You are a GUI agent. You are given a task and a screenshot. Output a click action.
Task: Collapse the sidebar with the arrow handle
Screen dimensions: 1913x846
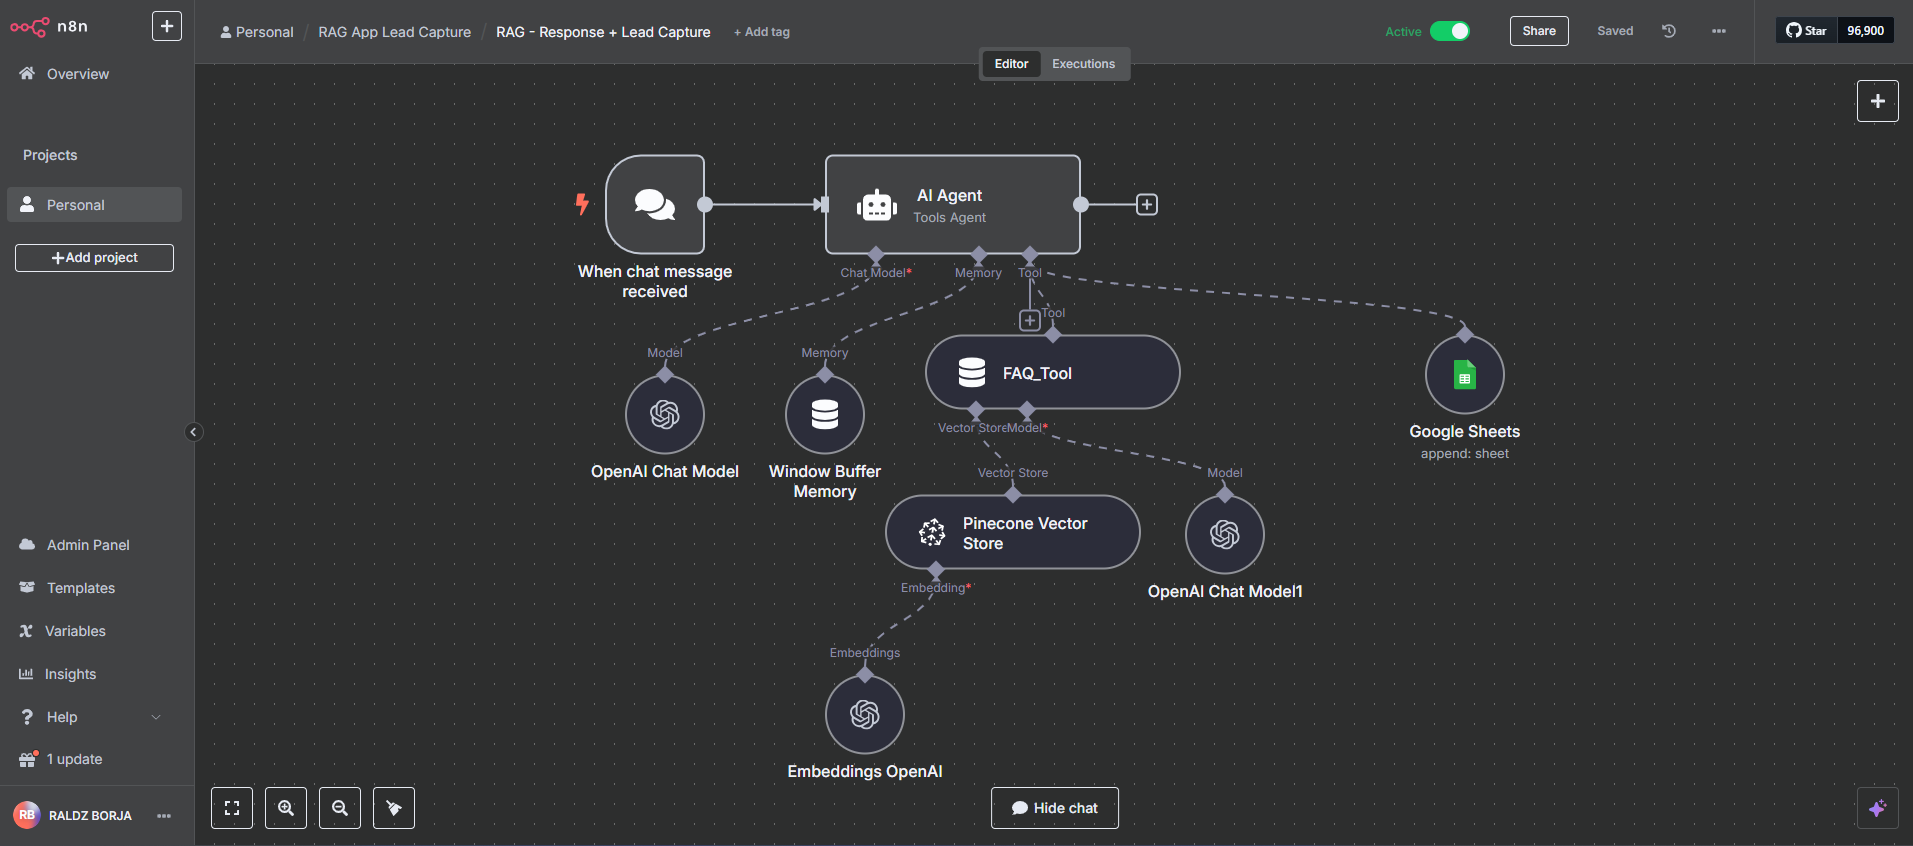click(x=194, y=432)
